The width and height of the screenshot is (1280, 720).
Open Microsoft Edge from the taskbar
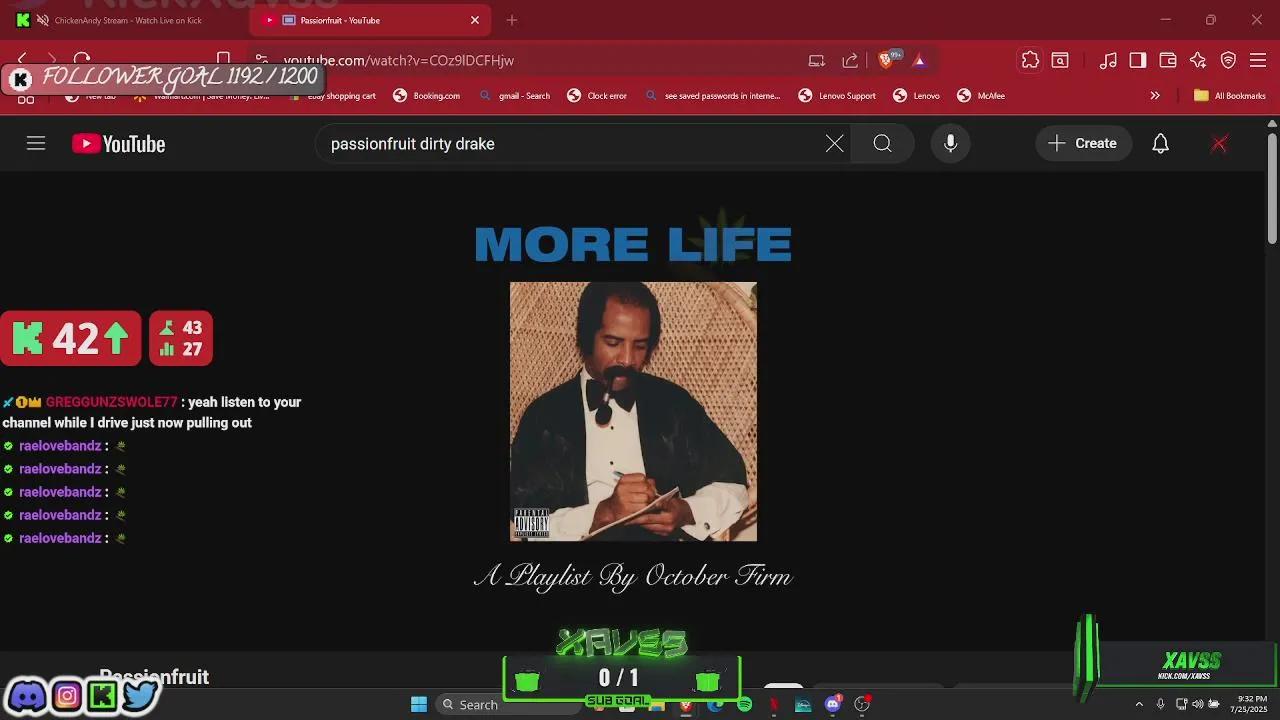point(715,705)
